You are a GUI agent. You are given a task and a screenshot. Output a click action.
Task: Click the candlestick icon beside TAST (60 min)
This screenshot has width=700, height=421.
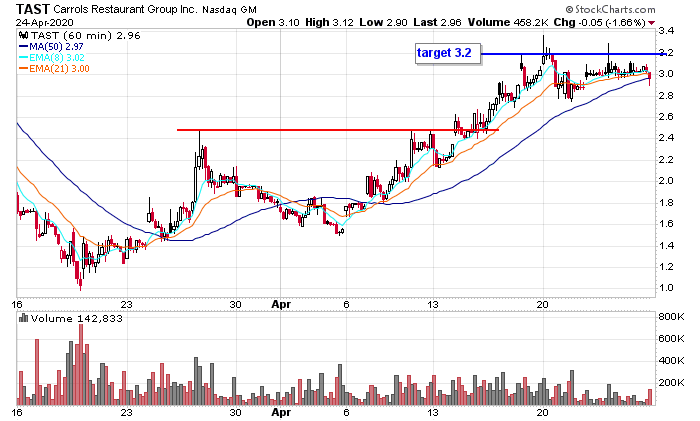pyautogui.click(x=23, y=36)
